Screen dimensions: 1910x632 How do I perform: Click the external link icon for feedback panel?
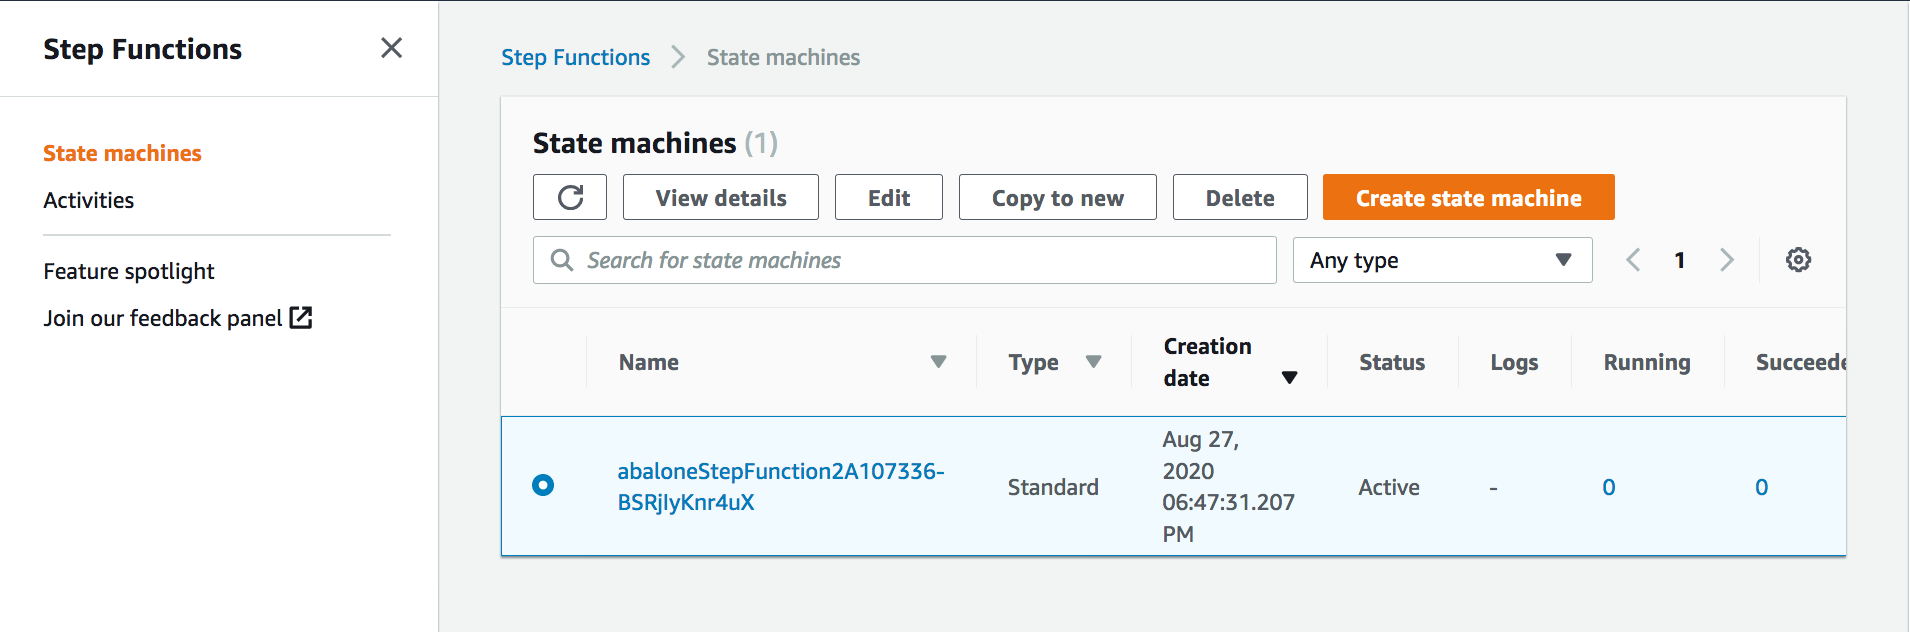[x=301, y=318]
